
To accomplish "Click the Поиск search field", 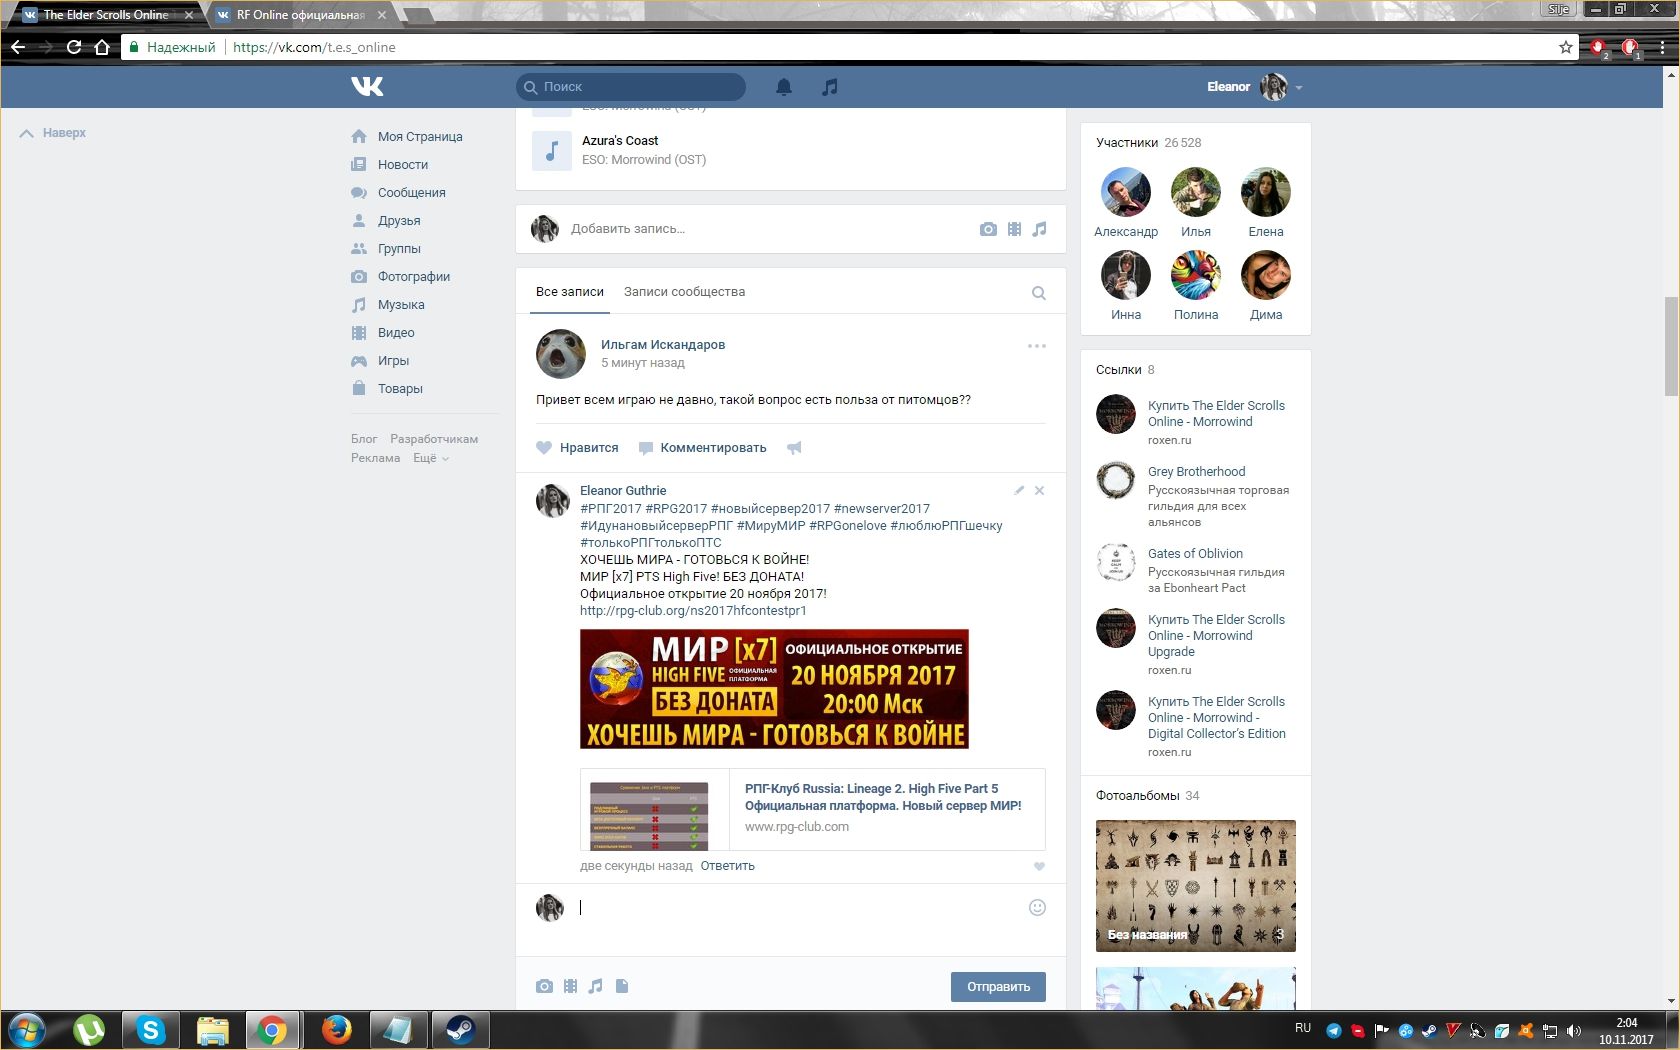I will 631,87.
